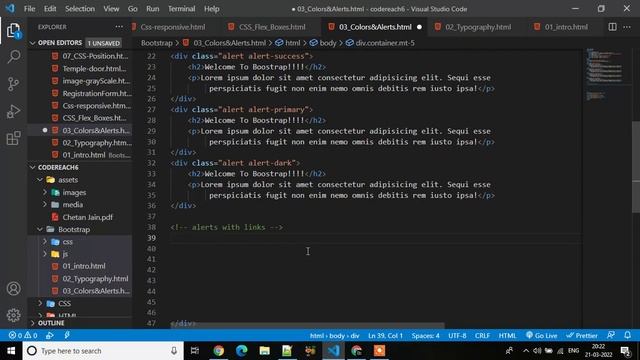Open the Selection menu
The image size is (640, 360).
pyautogui.click(x=80, y=9)
